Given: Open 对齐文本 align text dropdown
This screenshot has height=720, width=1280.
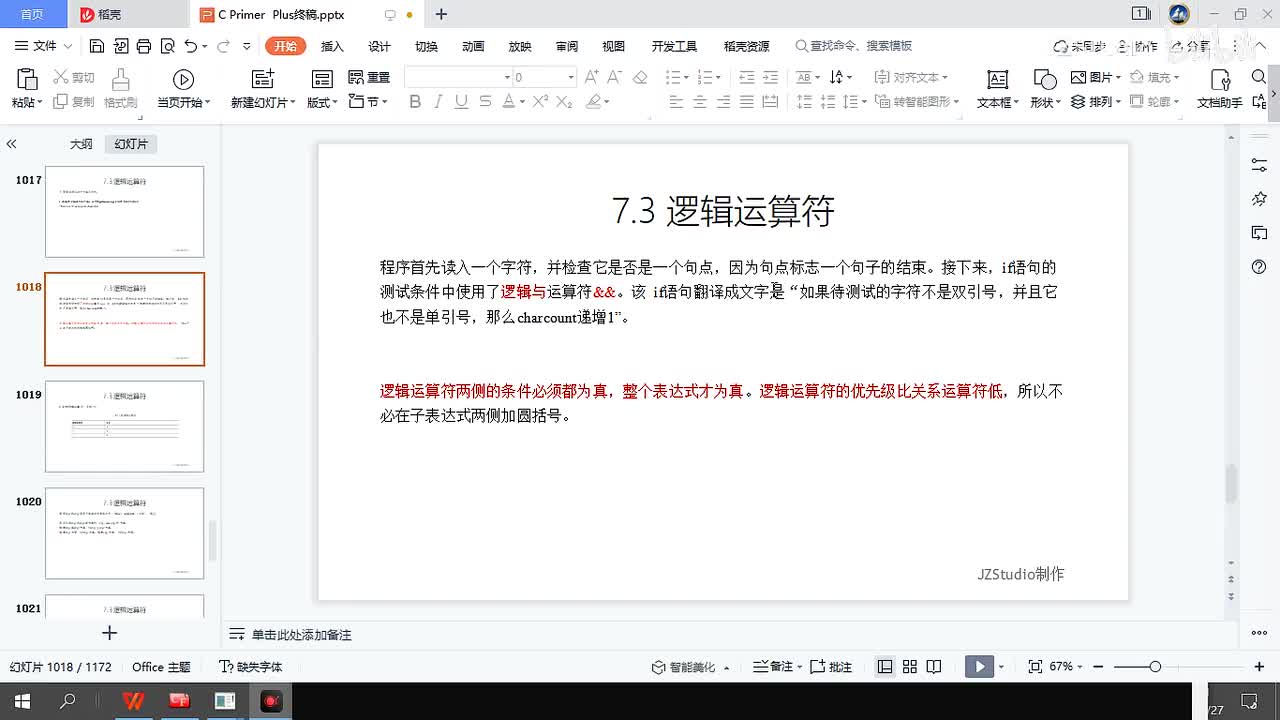Looking at the screenshot, I should click(x=911, y=77).
